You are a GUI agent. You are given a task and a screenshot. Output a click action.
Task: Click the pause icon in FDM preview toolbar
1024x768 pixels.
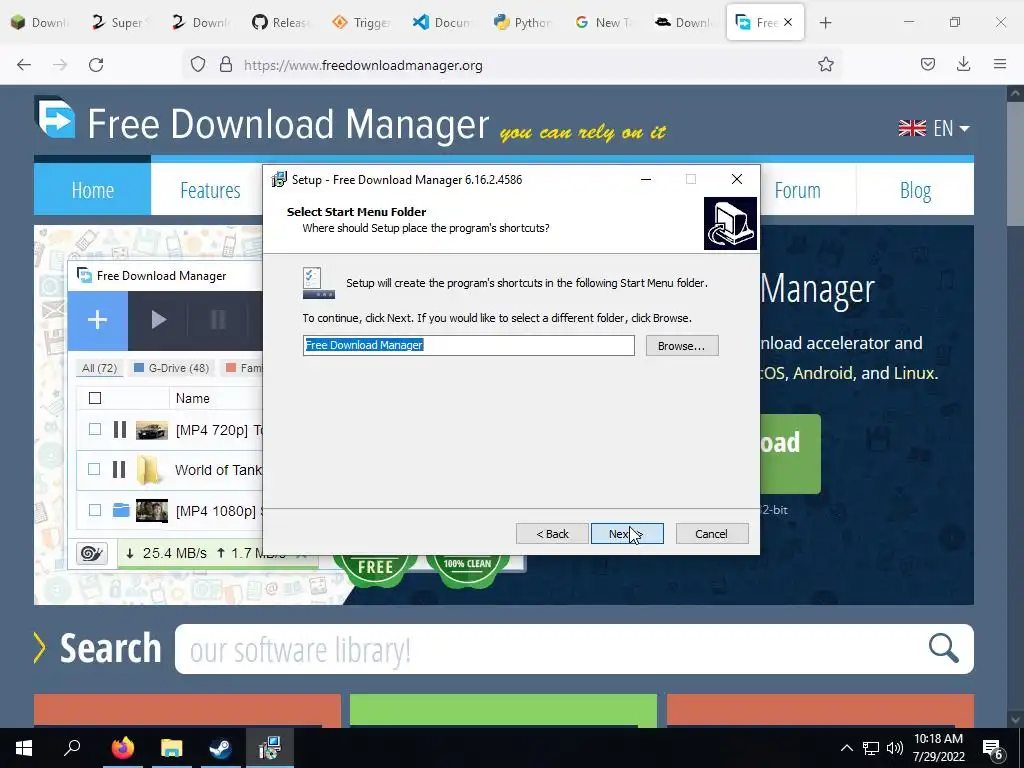click(x=218, y=320)
